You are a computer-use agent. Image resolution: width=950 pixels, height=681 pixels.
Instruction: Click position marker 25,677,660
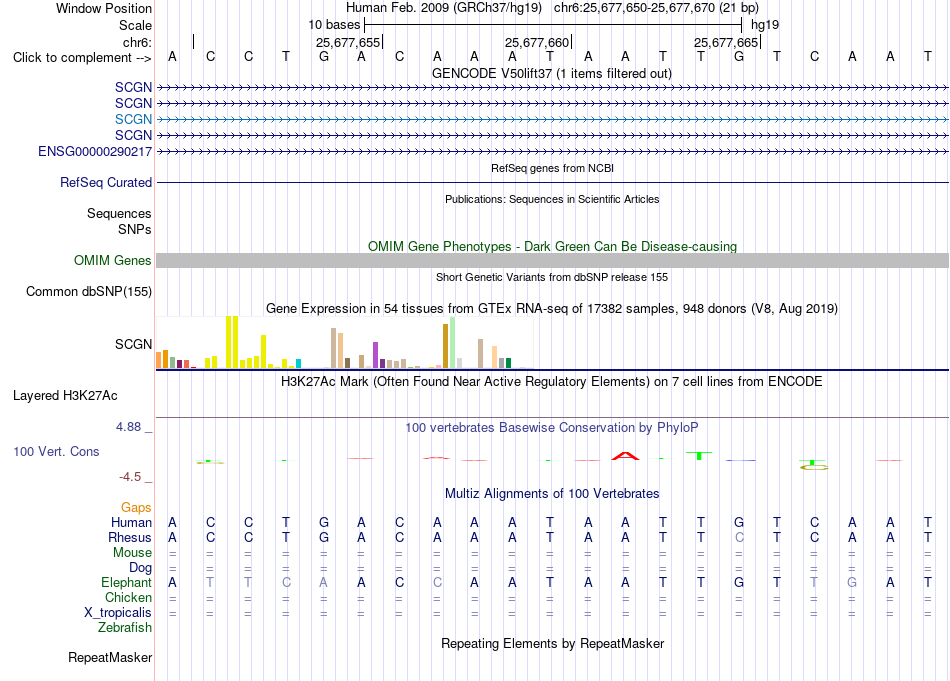click(537, 42)
